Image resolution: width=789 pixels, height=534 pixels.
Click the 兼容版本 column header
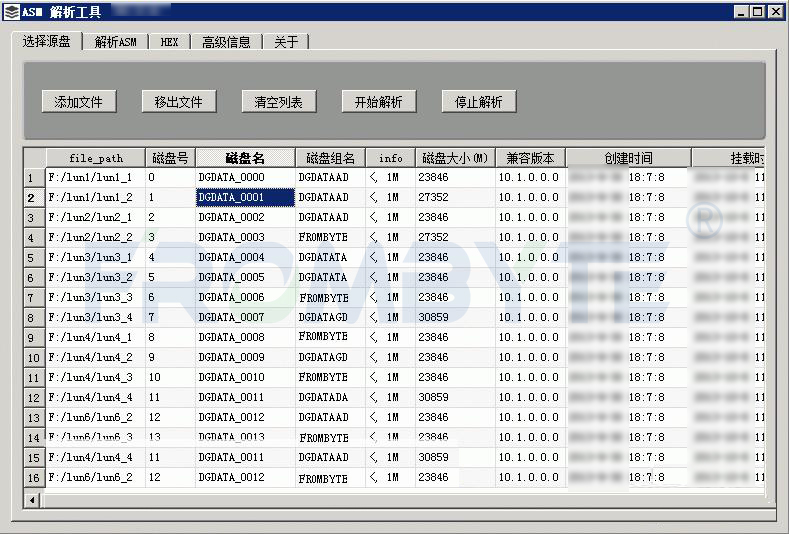tap(530, 158)
